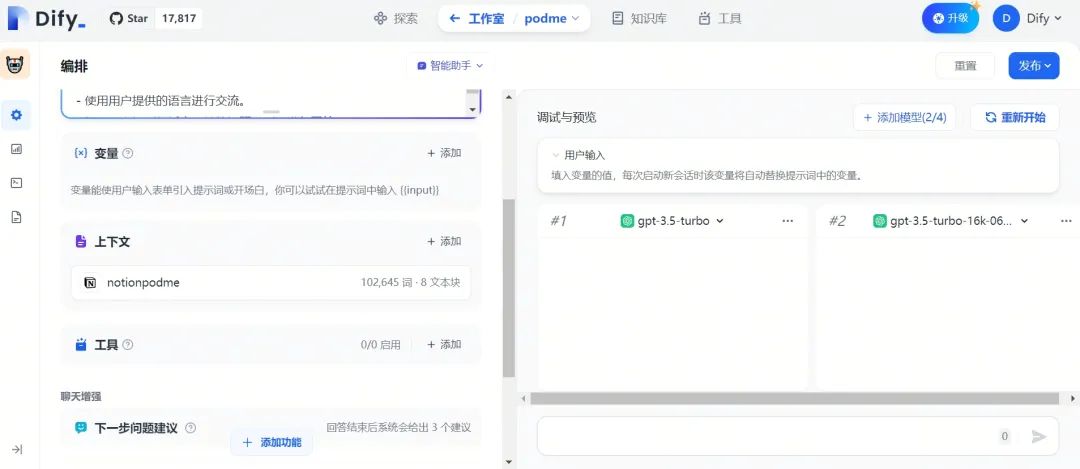Click the 重新开始 restart button

1015,117
